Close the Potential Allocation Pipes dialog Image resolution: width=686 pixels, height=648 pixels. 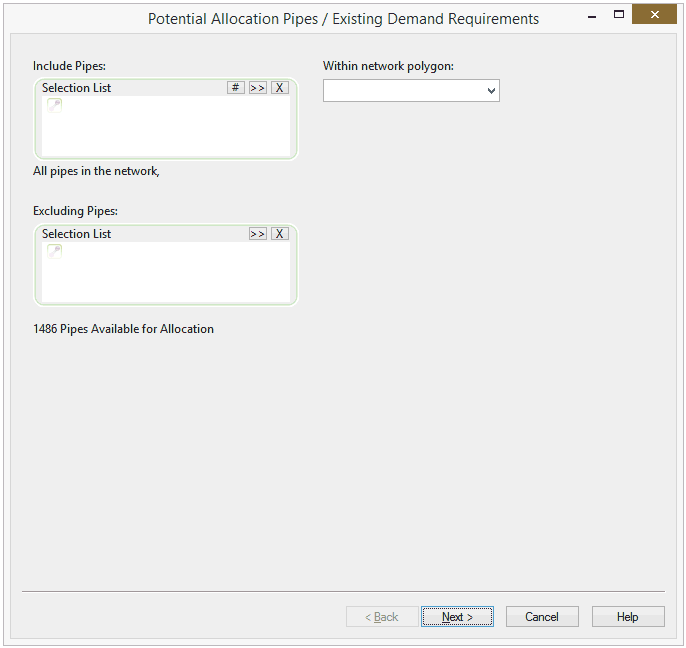coord(654,15)
